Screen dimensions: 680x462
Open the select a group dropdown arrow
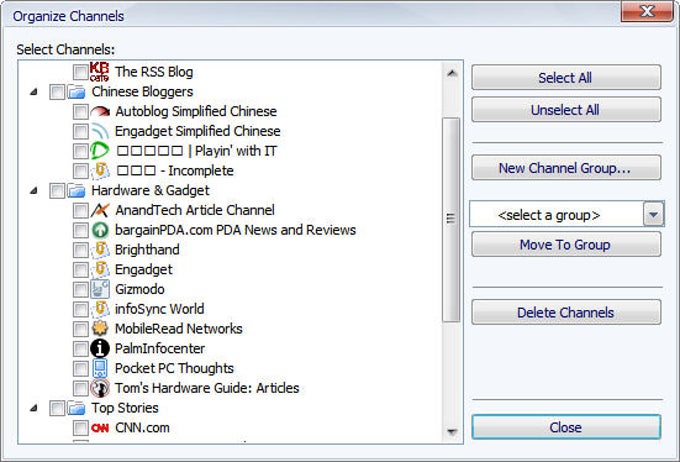[654, 214]
